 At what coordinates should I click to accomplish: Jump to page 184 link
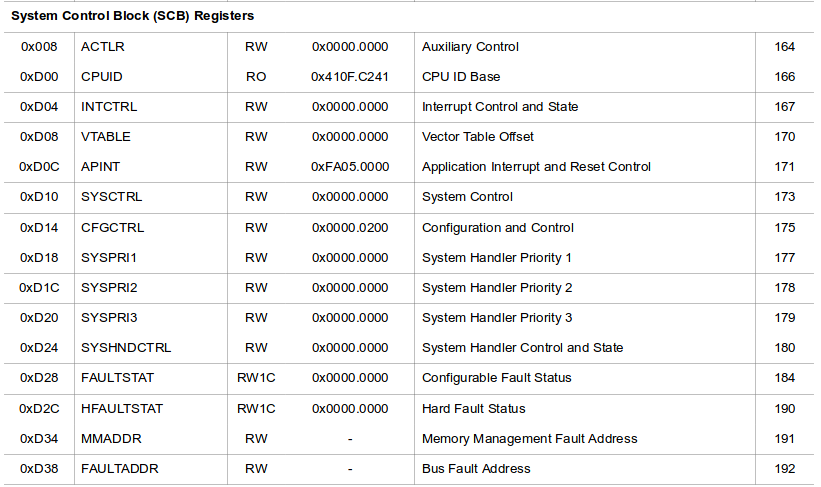pos(785,378)
